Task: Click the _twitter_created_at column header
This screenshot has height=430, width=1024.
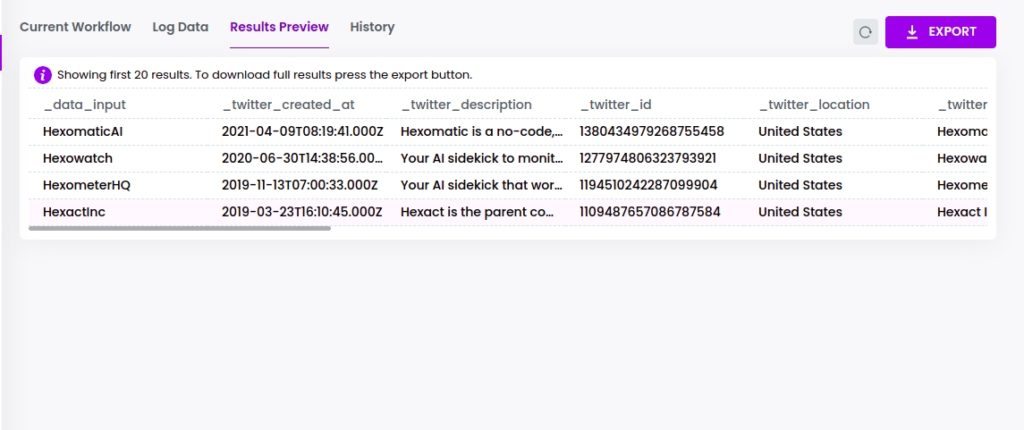Action: tap(288, 105)
